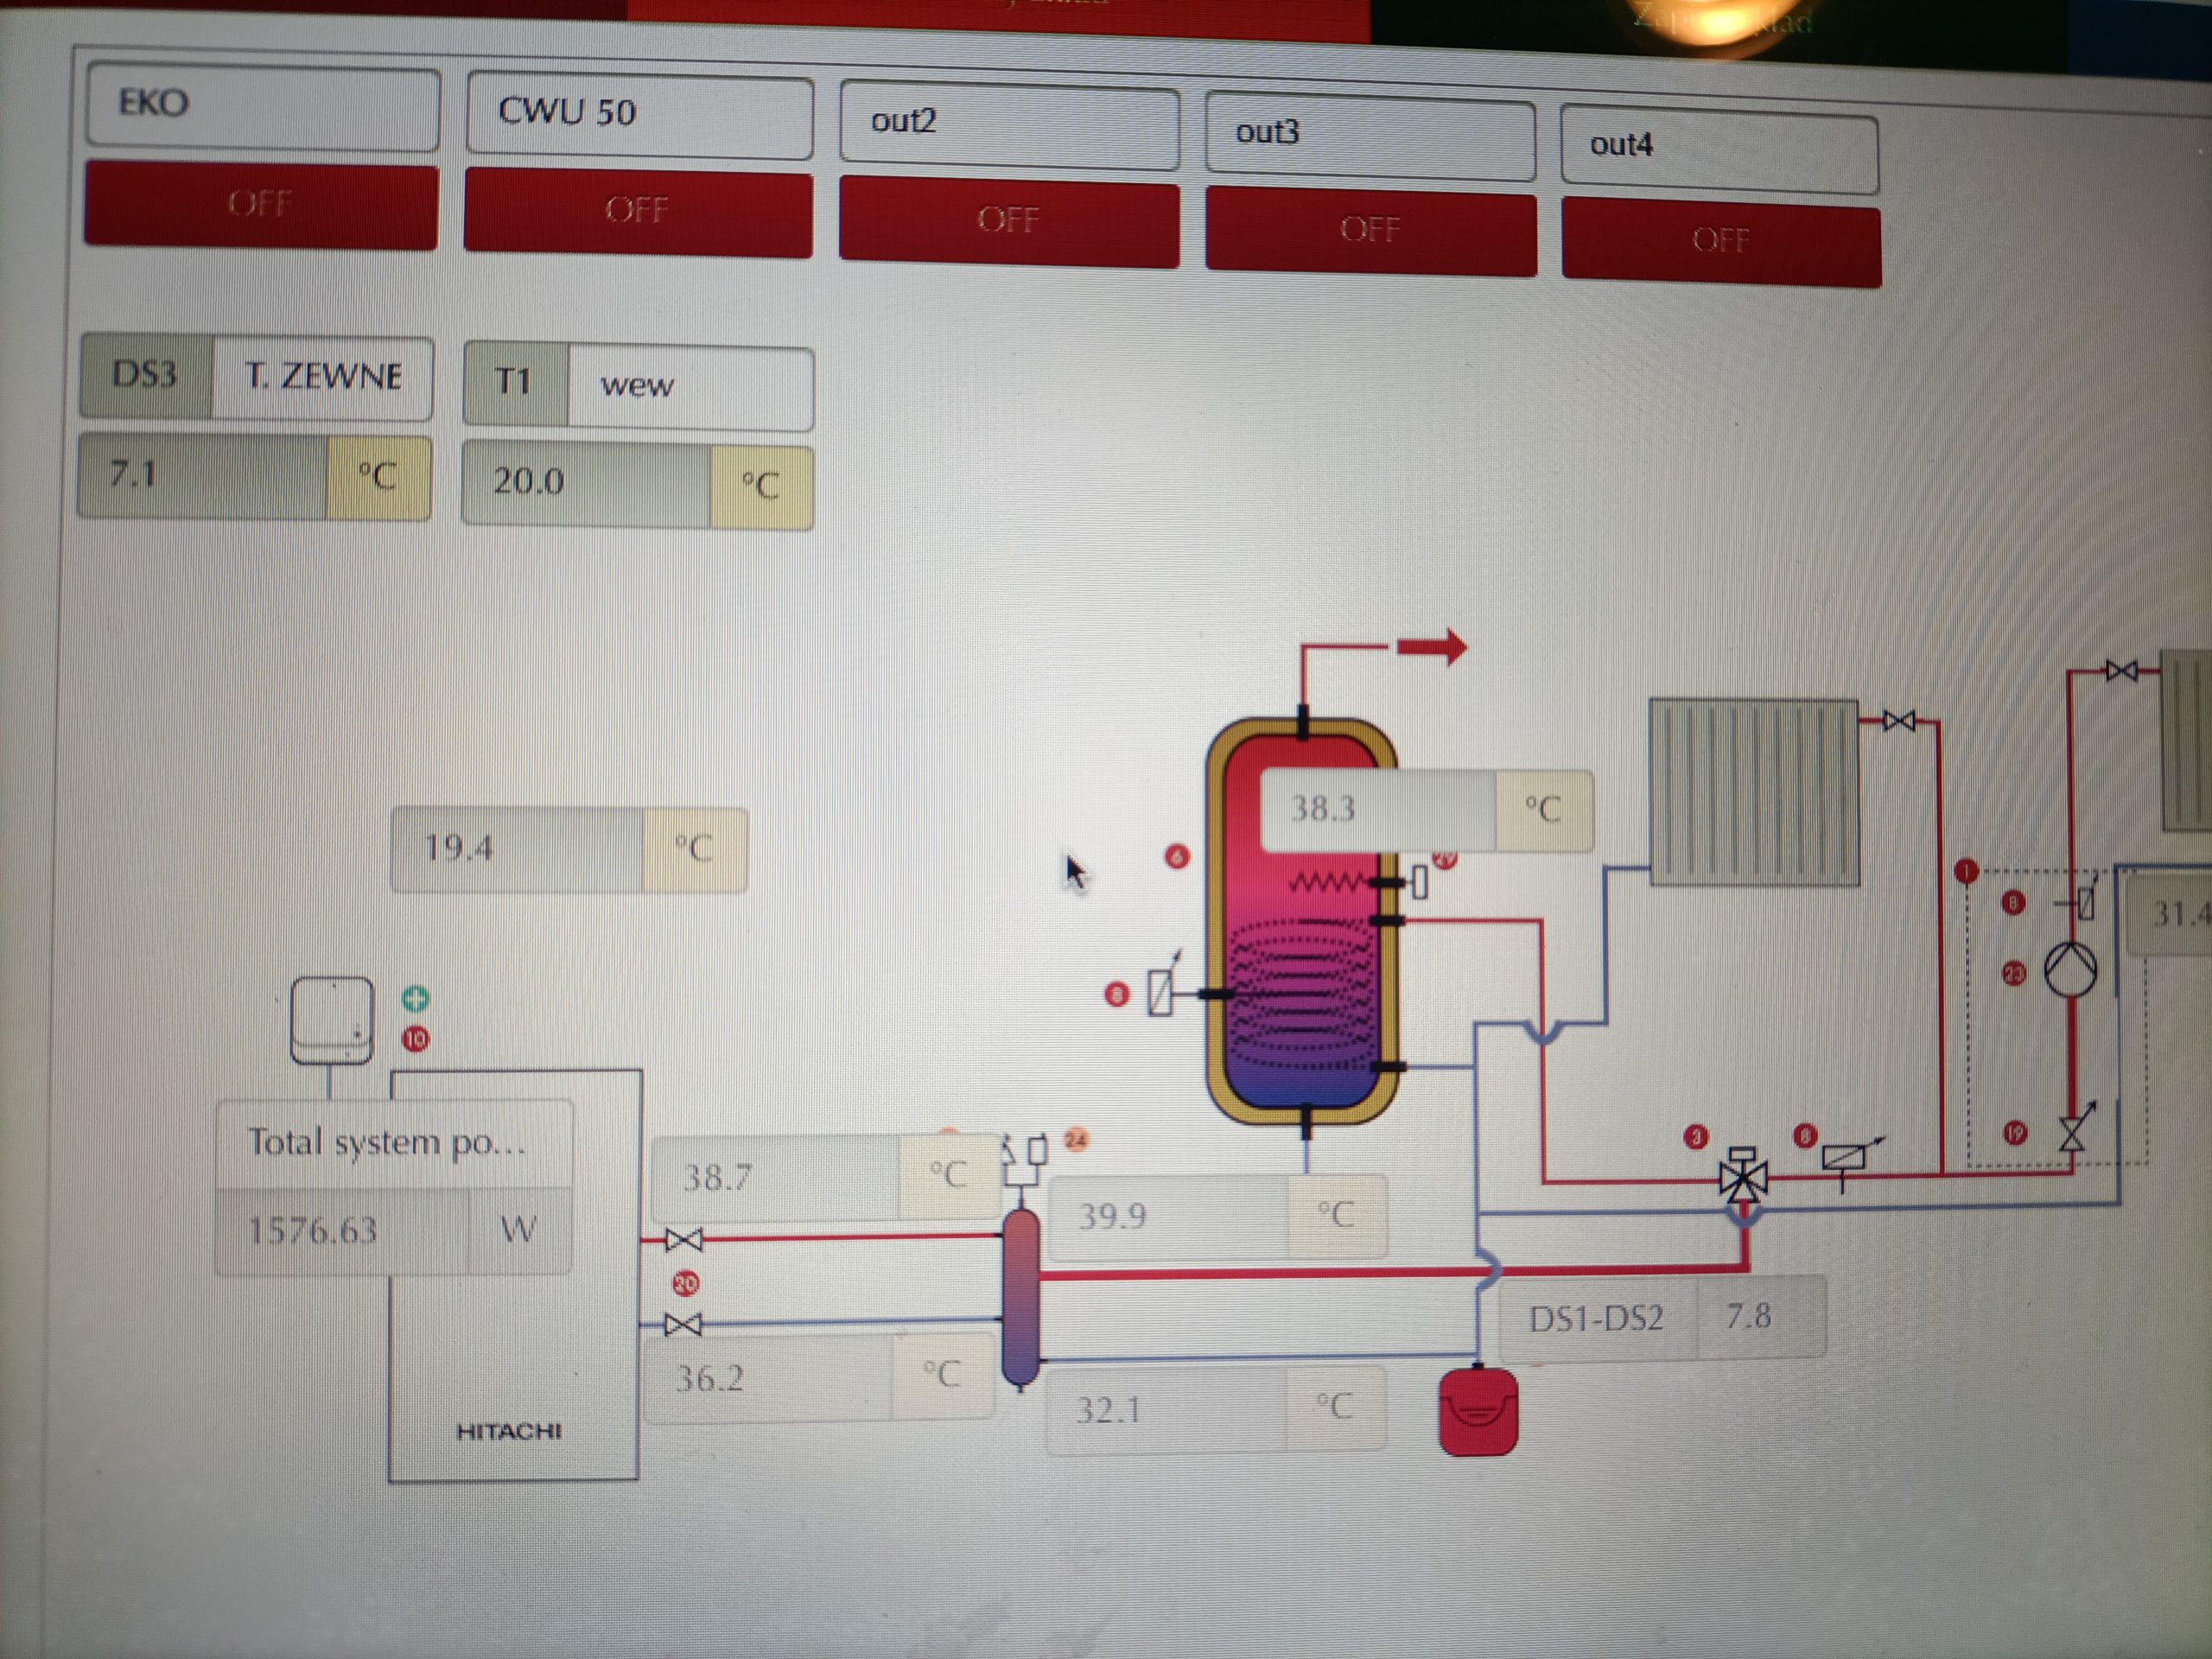
Task: Toggle the CWU 50 OFF switch
Action: coord(637,212)
